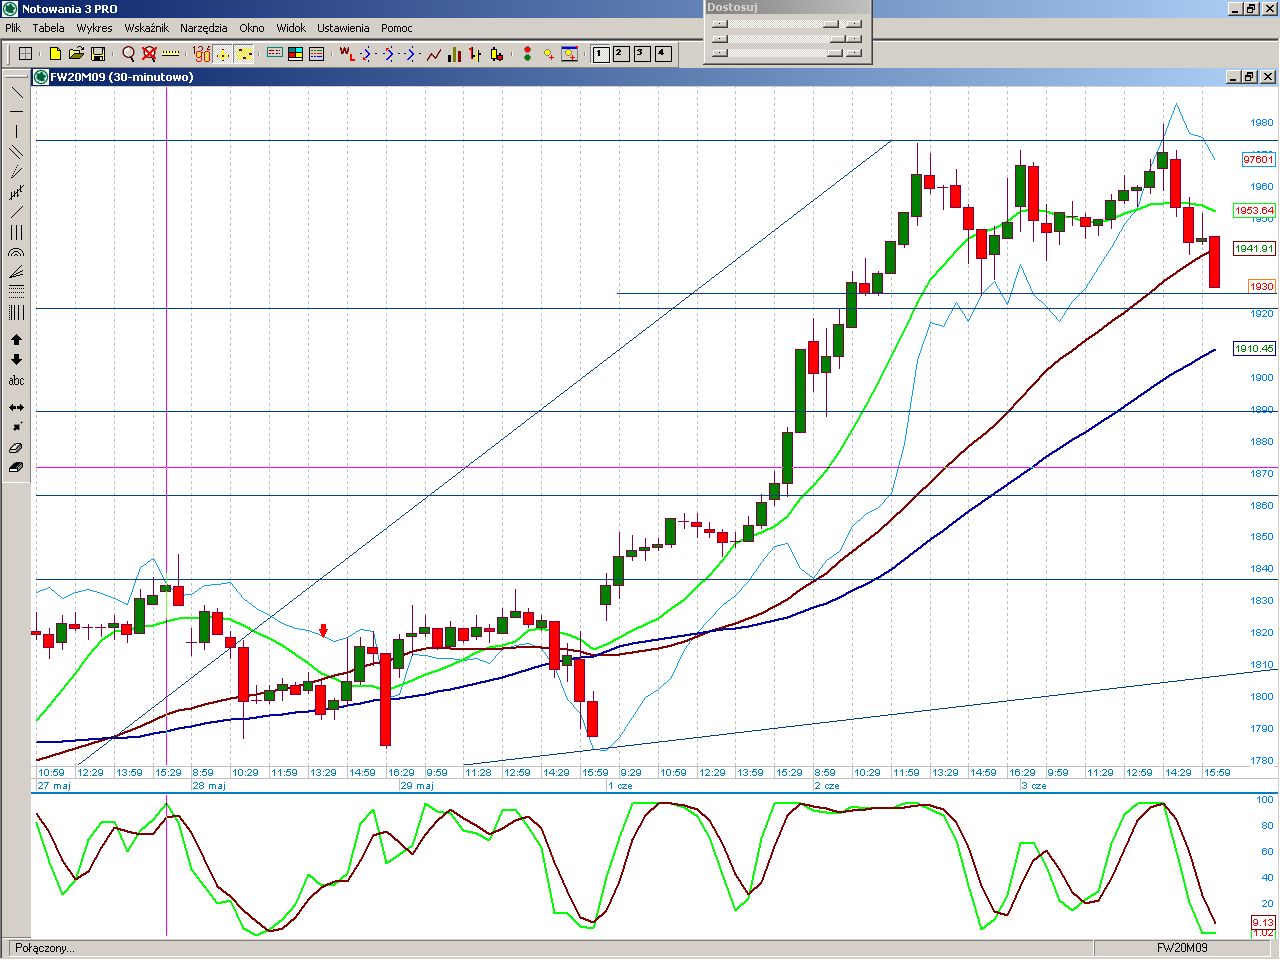1280x960 pixels.
Task: Click the floppy disk save icon
Action: pyautogui.click(x=98, y=54)
